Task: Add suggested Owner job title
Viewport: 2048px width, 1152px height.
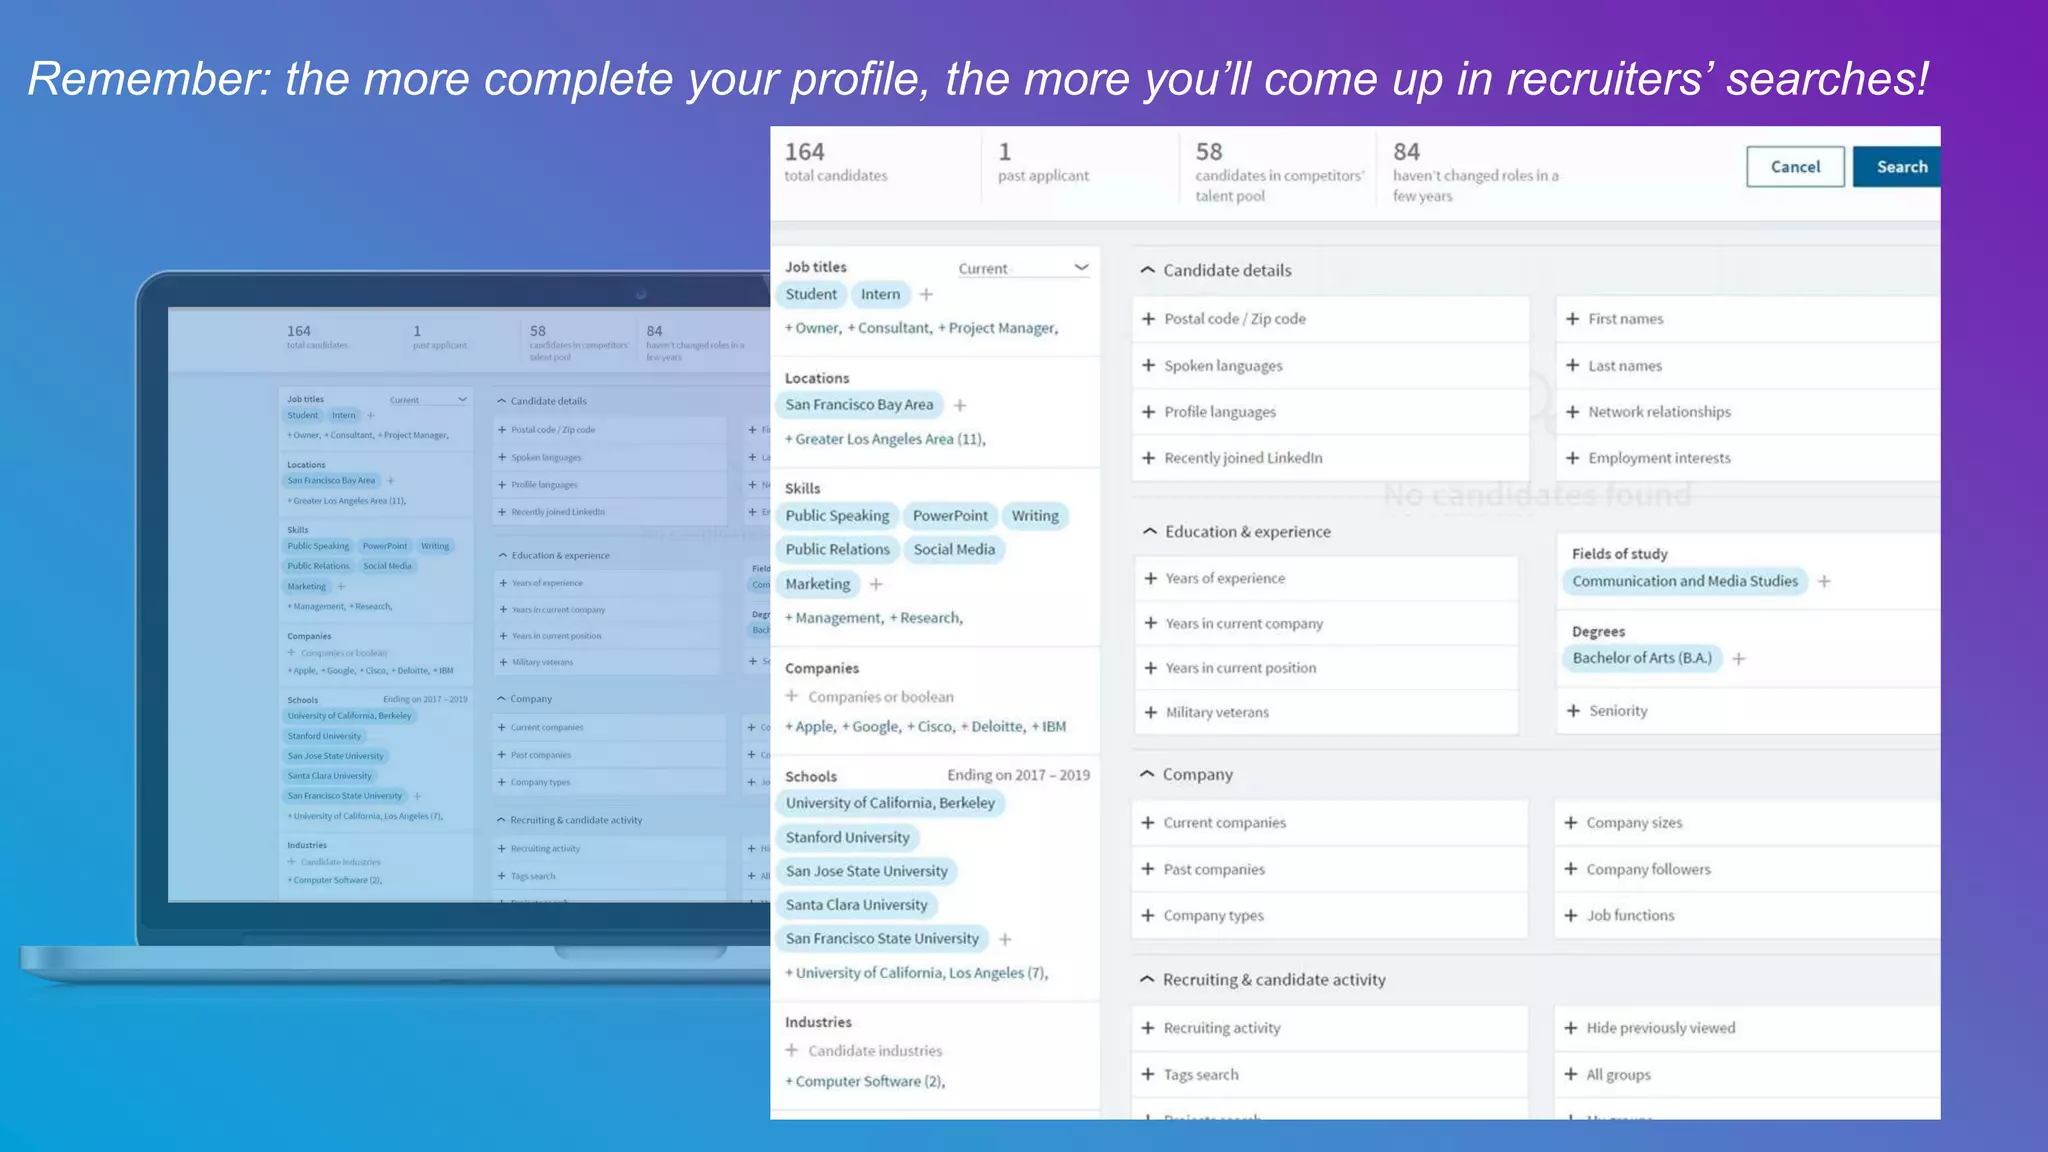Action: click(813, 328)
